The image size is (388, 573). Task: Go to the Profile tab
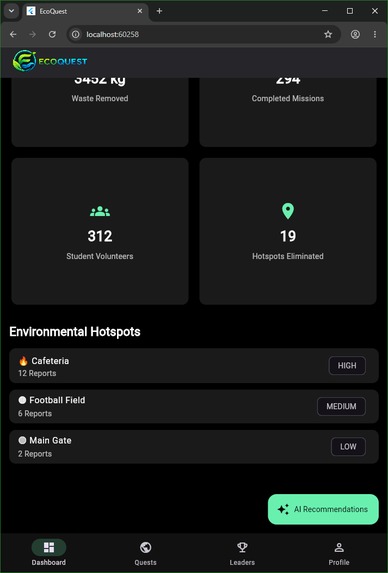coord(339,553)
